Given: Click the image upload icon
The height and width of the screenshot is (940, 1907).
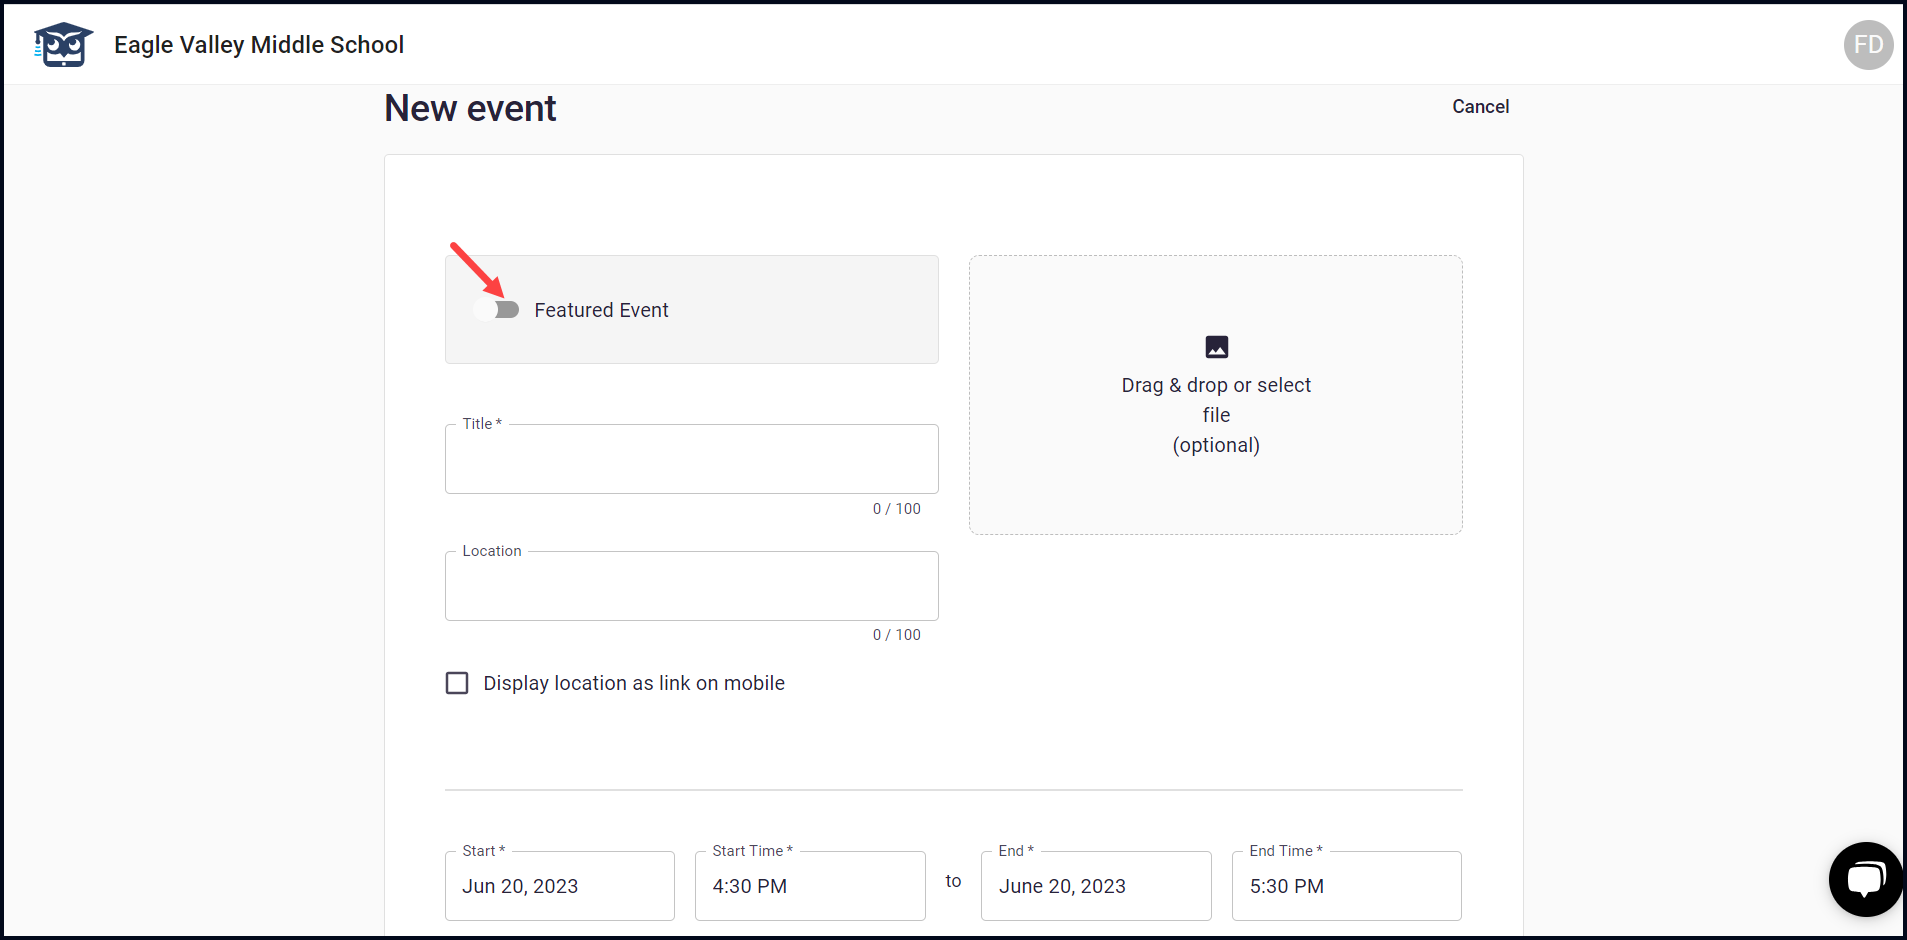Looking at the screenshot, I should coord(1216,347).
